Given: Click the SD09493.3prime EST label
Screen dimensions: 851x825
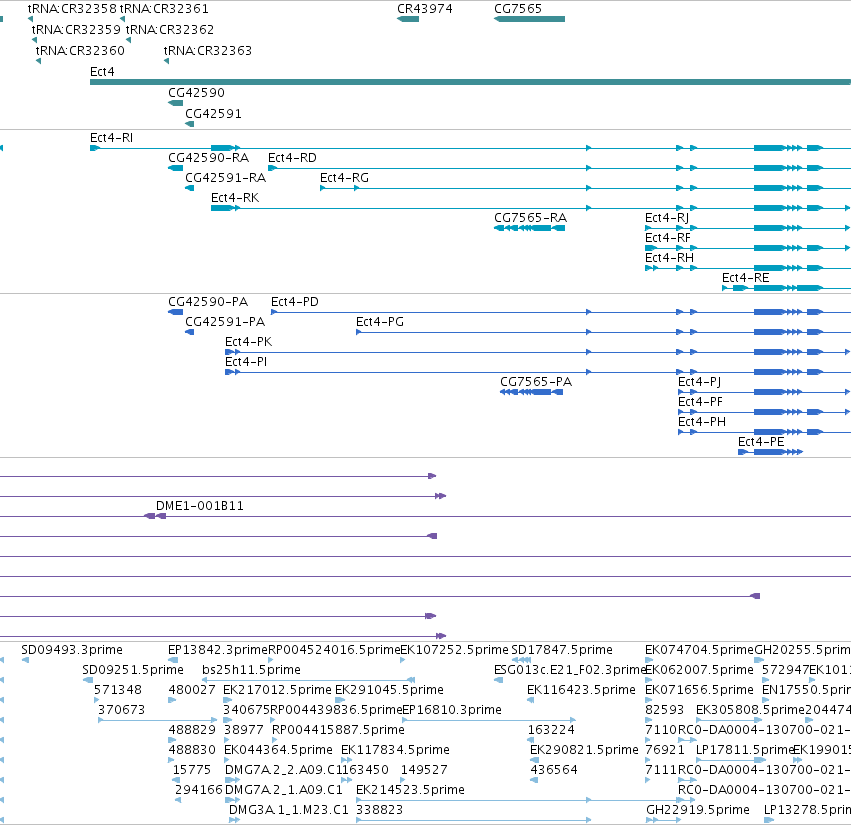Looking at the screenshot, I should click(x=72, y=650).
